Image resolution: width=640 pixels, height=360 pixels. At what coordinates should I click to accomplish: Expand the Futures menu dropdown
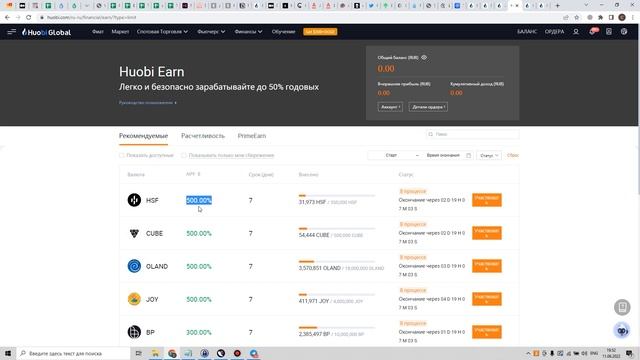211,31
